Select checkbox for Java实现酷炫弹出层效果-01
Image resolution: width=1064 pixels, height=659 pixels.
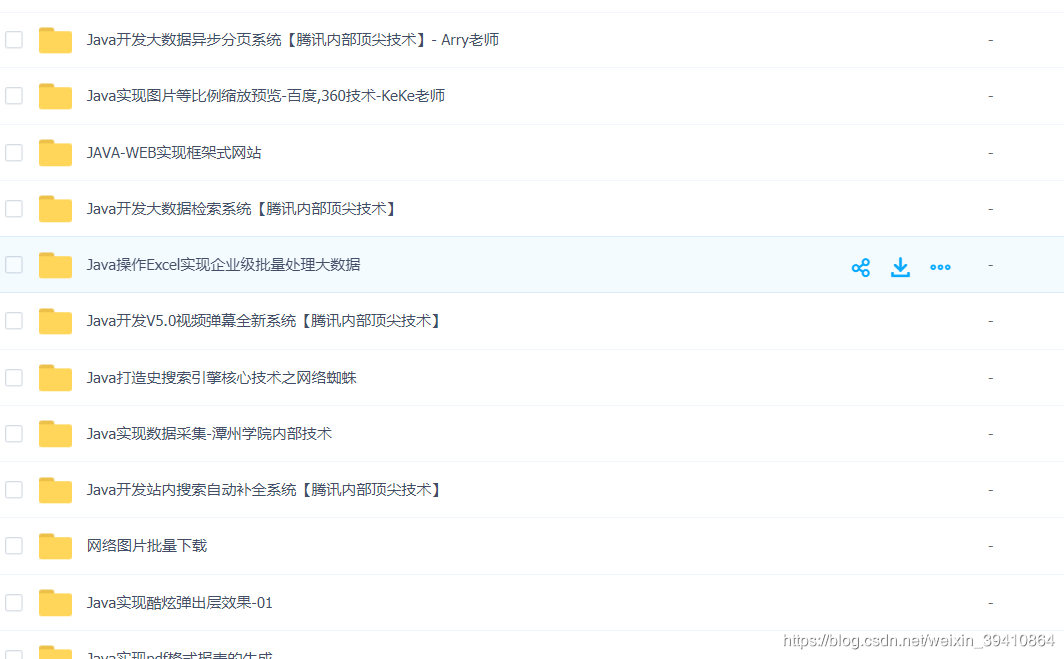point(14,603)
